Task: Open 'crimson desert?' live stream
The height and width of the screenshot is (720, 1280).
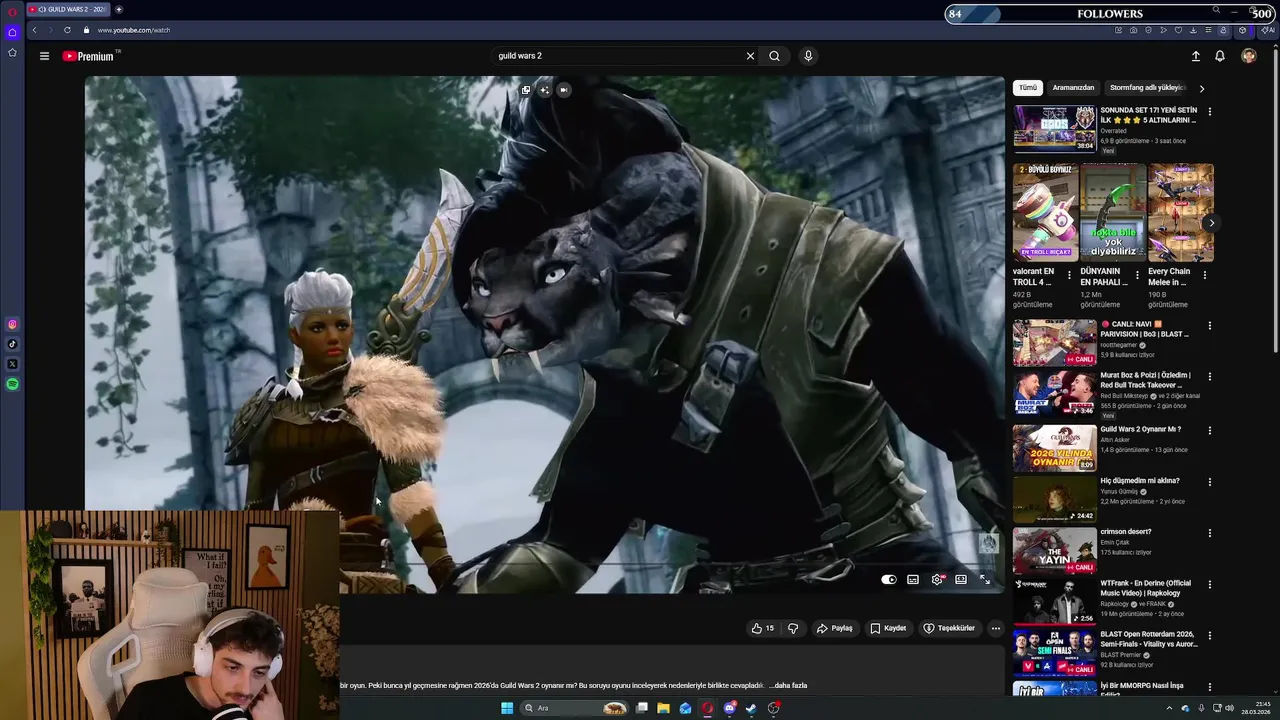Action: coord(1126,532)
